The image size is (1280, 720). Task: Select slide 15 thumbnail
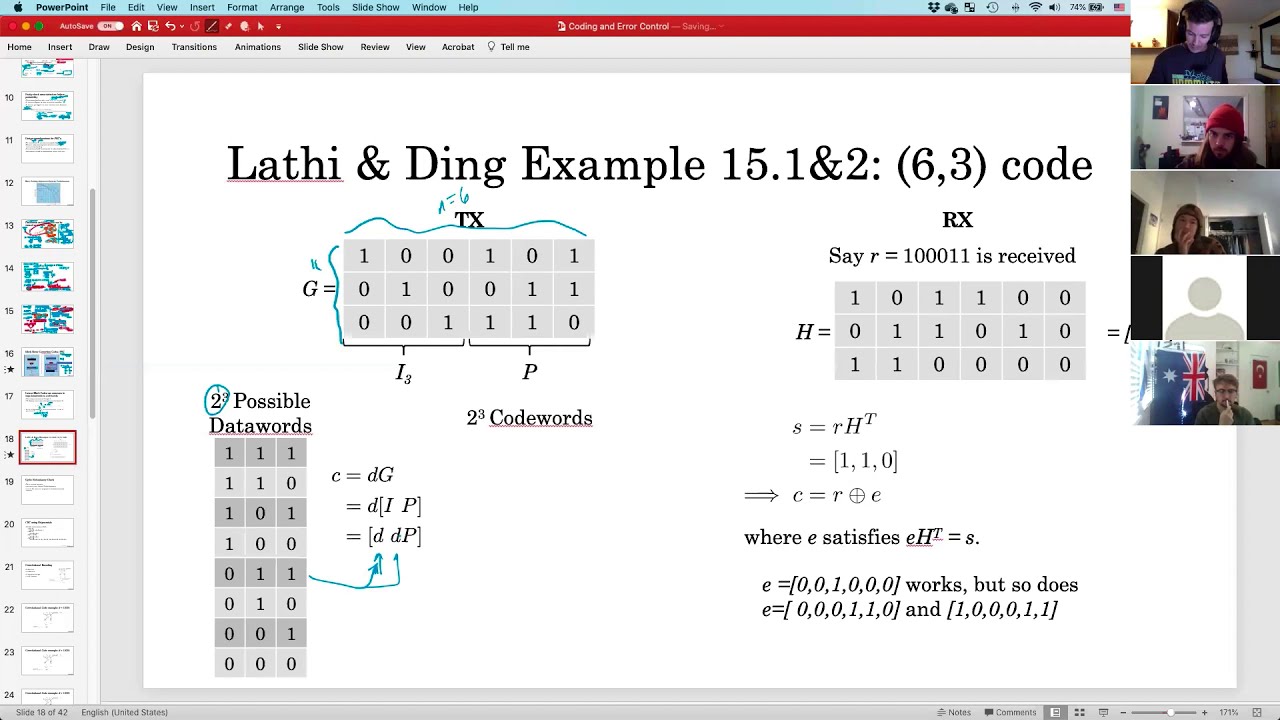48,319
